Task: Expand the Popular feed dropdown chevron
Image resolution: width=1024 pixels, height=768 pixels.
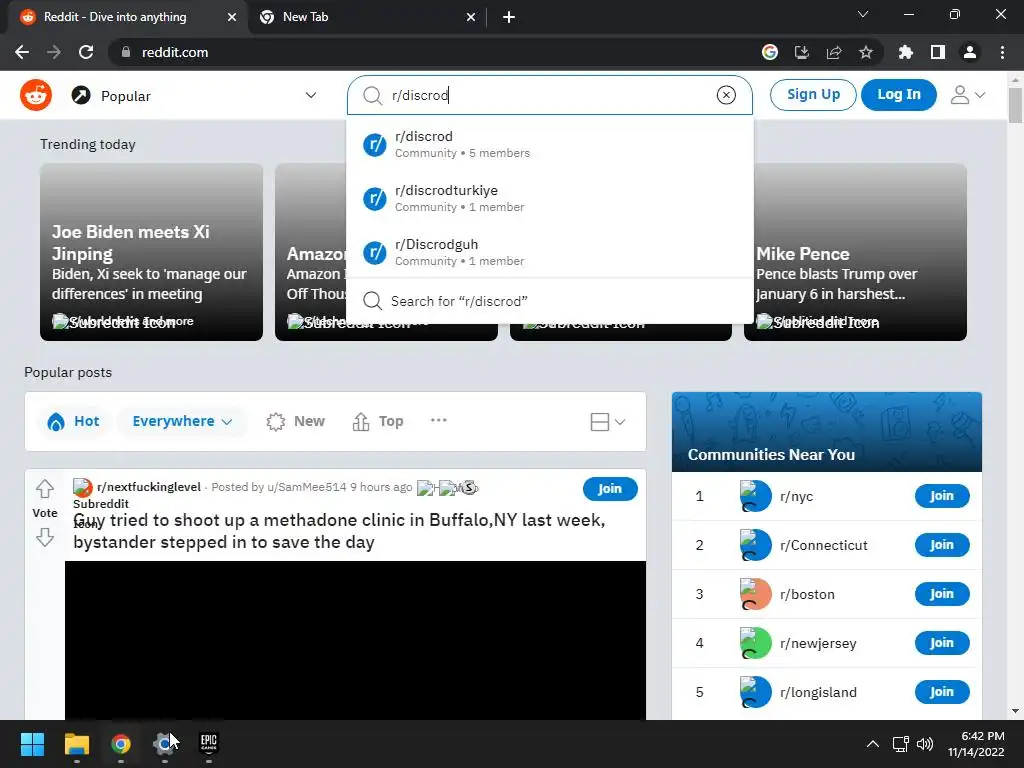Action: click(x=311, y=95)
